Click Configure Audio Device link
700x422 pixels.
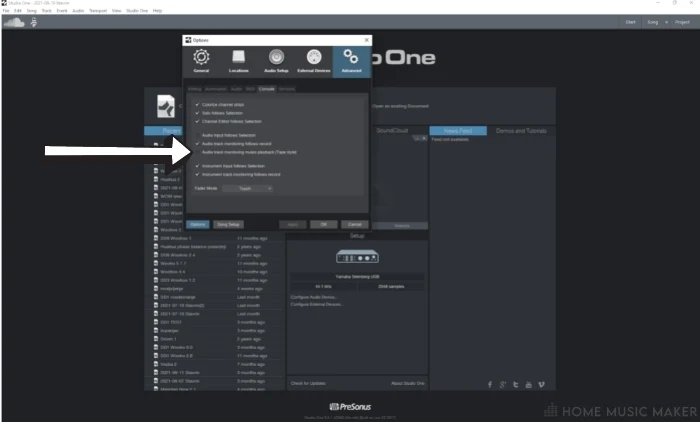tap(314, 297)
